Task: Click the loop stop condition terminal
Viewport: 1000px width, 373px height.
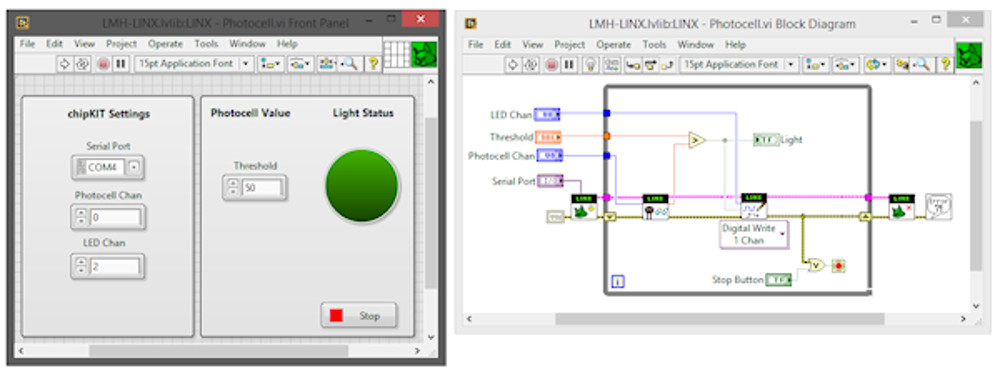Action: click(839, 266)
